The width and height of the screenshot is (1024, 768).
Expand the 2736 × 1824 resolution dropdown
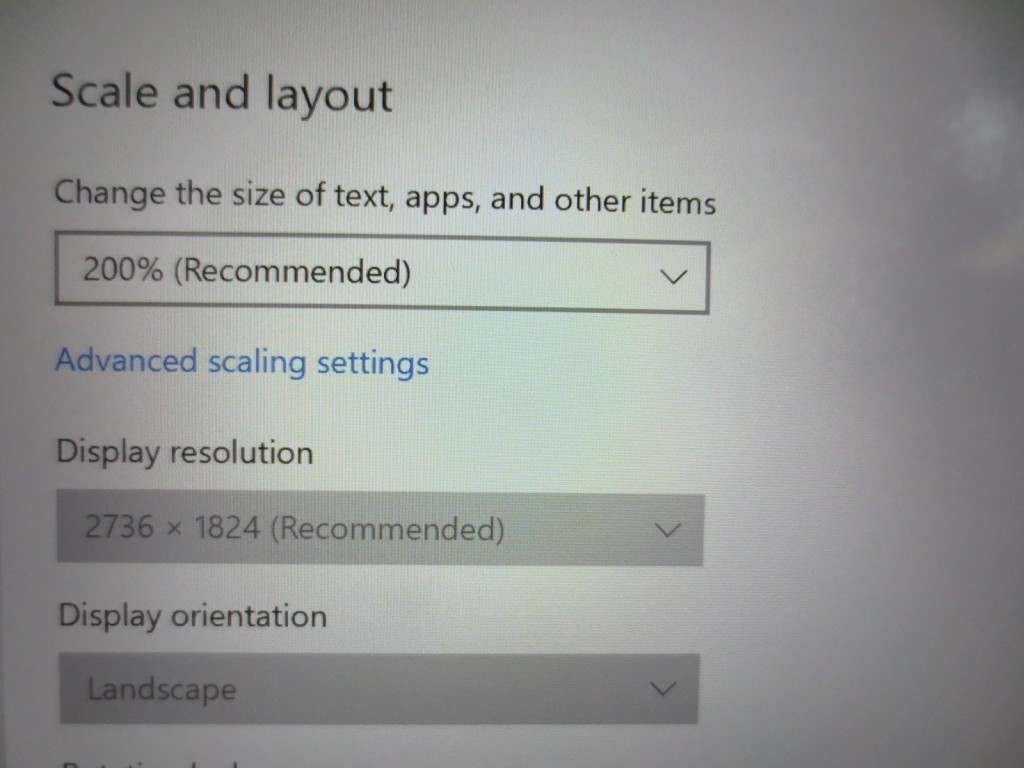(381, 528)
